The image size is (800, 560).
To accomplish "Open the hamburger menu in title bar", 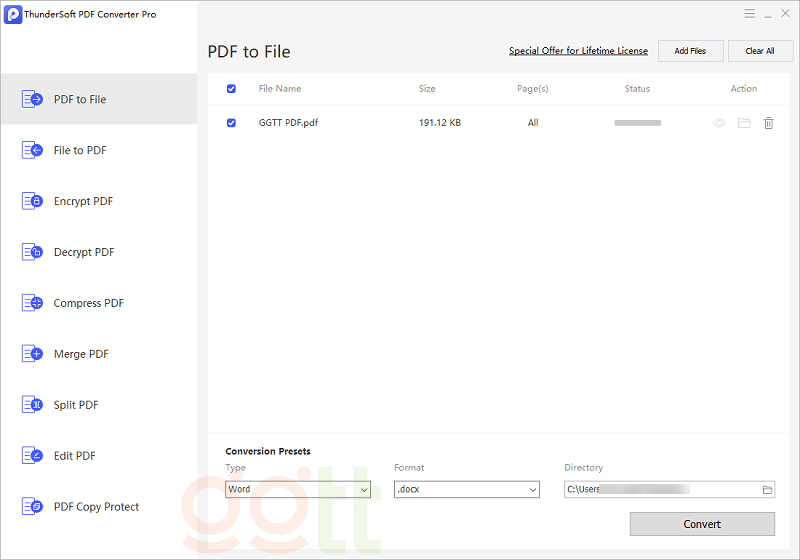I will pos(750,14).
